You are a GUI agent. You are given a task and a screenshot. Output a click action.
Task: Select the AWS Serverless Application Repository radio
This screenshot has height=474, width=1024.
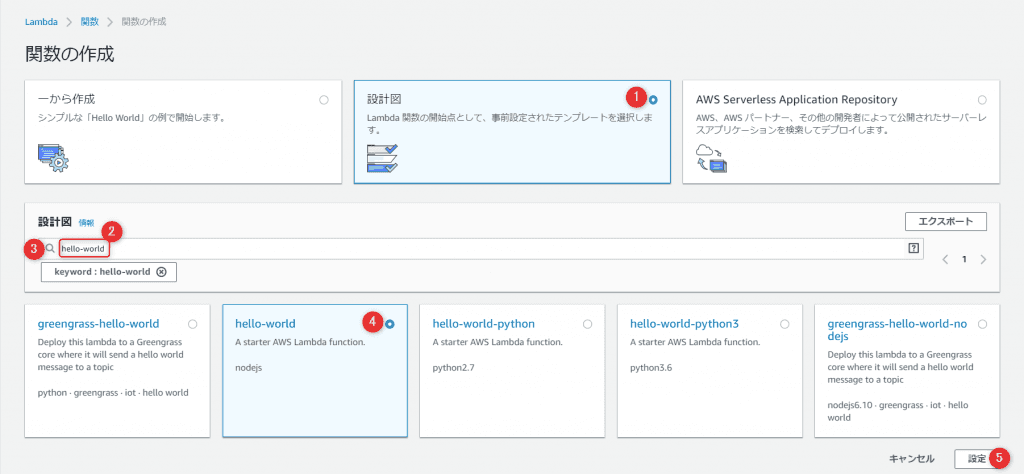pos(982,100)
